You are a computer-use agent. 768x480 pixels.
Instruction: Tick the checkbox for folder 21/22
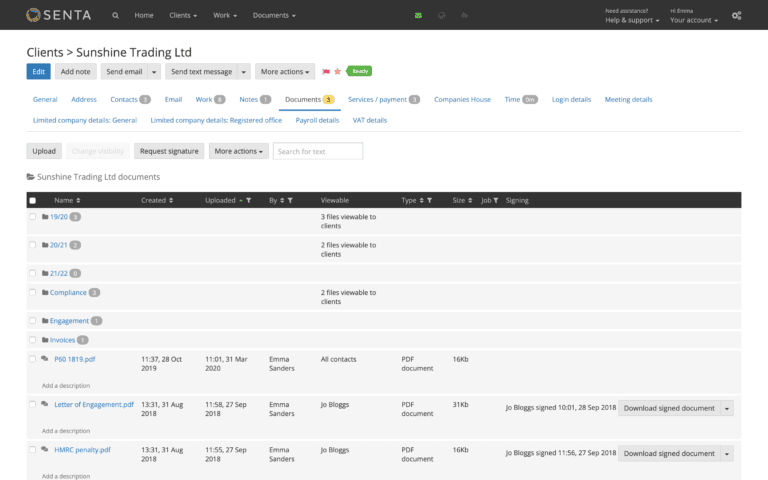[33, 273]
